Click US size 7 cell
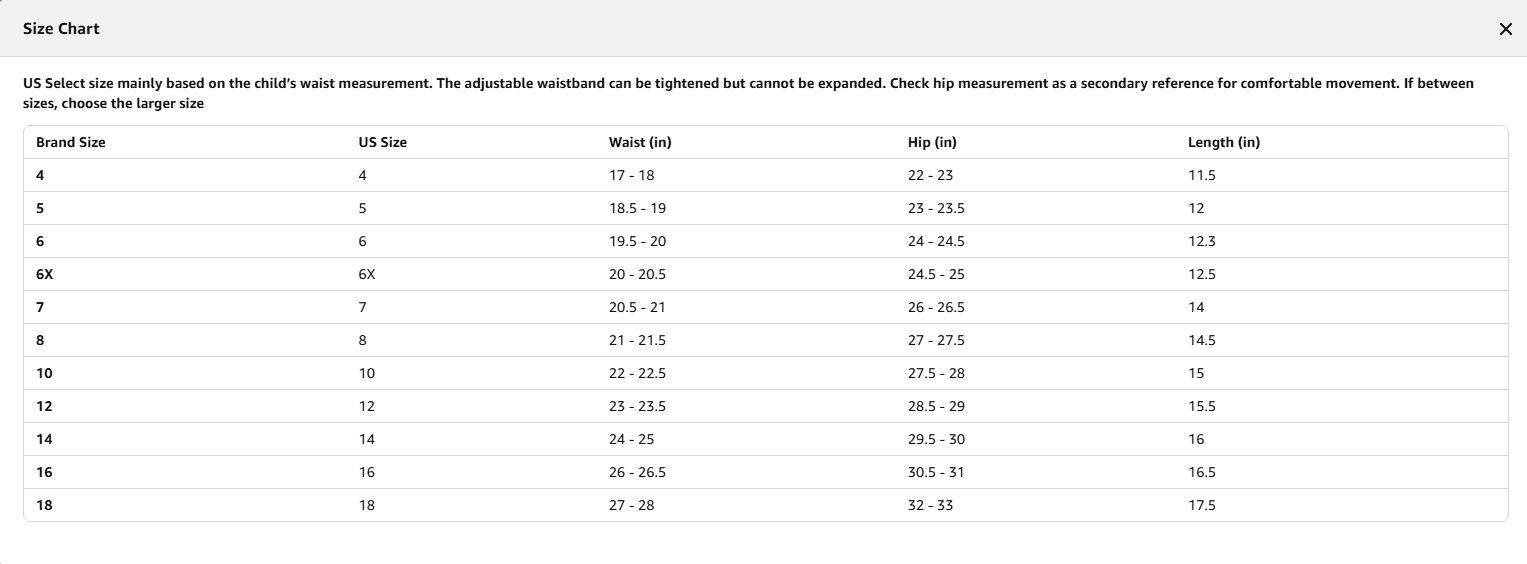Image resolution: width=1527 pixels, height=564 pixels. pos(363,307)
